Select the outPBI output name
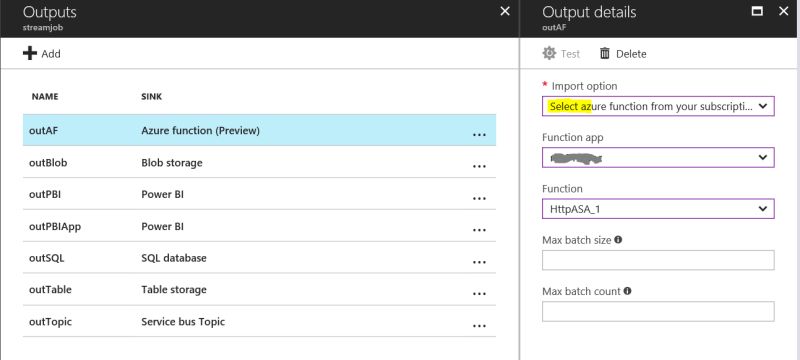Screen dimensions: 800x360 (x=45, y=194)
